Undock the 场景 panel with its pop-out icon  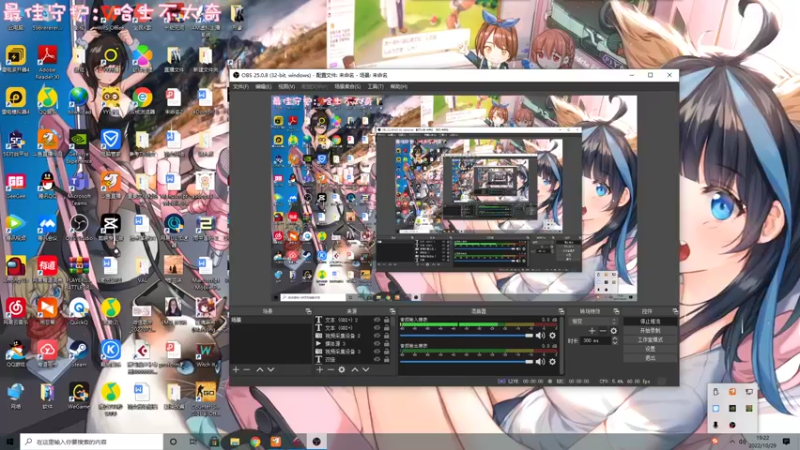click(308, 311)
